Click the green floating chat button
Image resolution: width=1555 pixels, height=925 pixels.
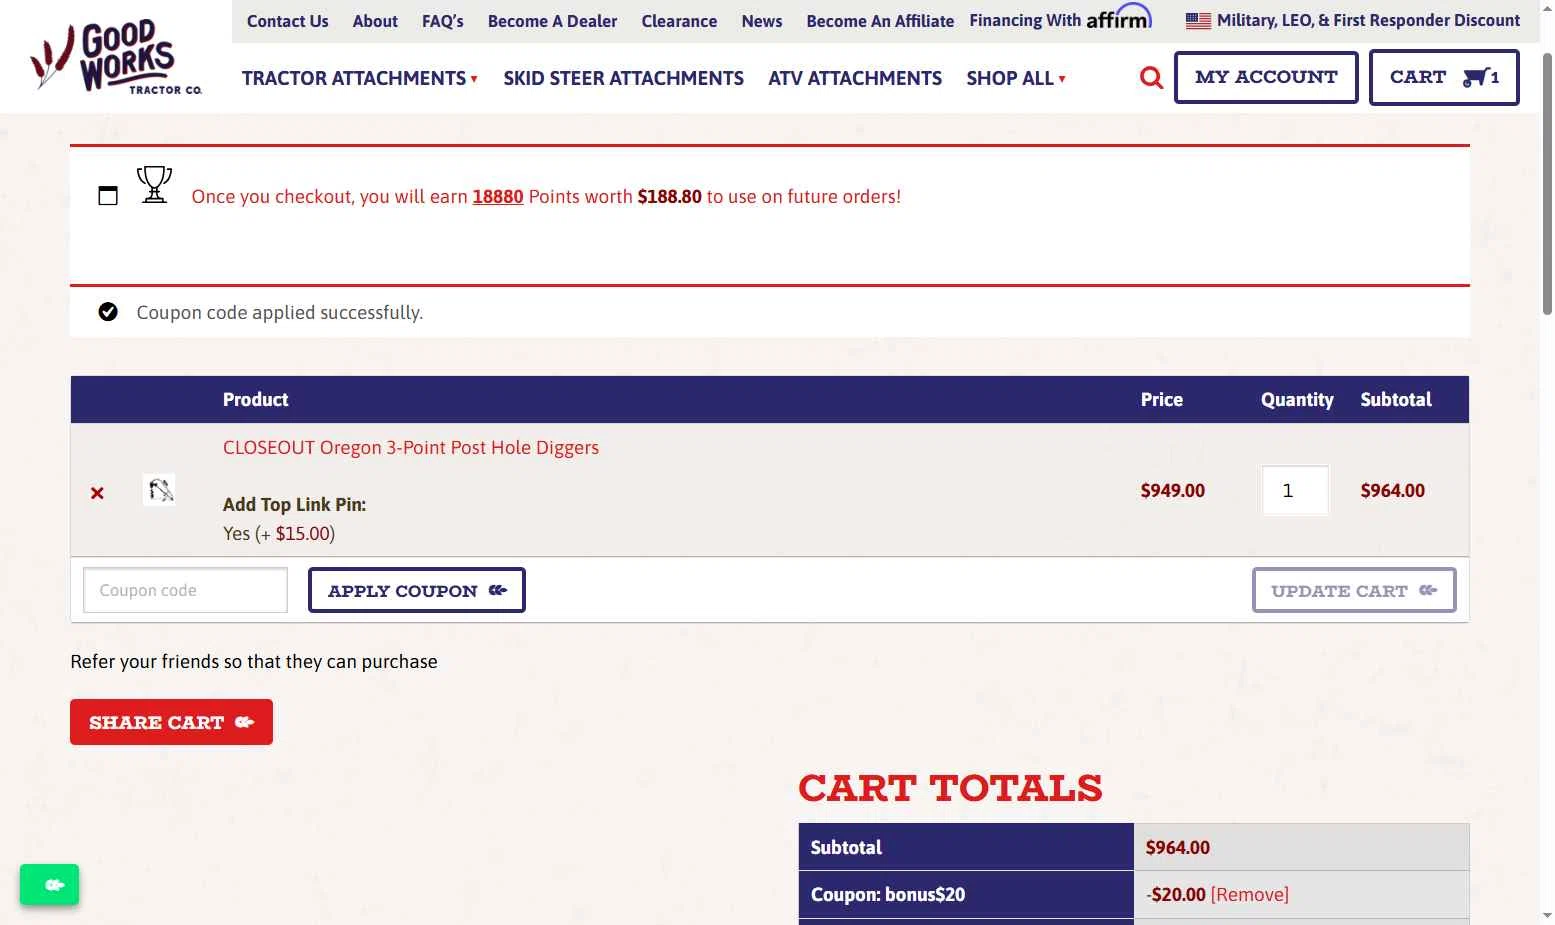tap(49, 884)
